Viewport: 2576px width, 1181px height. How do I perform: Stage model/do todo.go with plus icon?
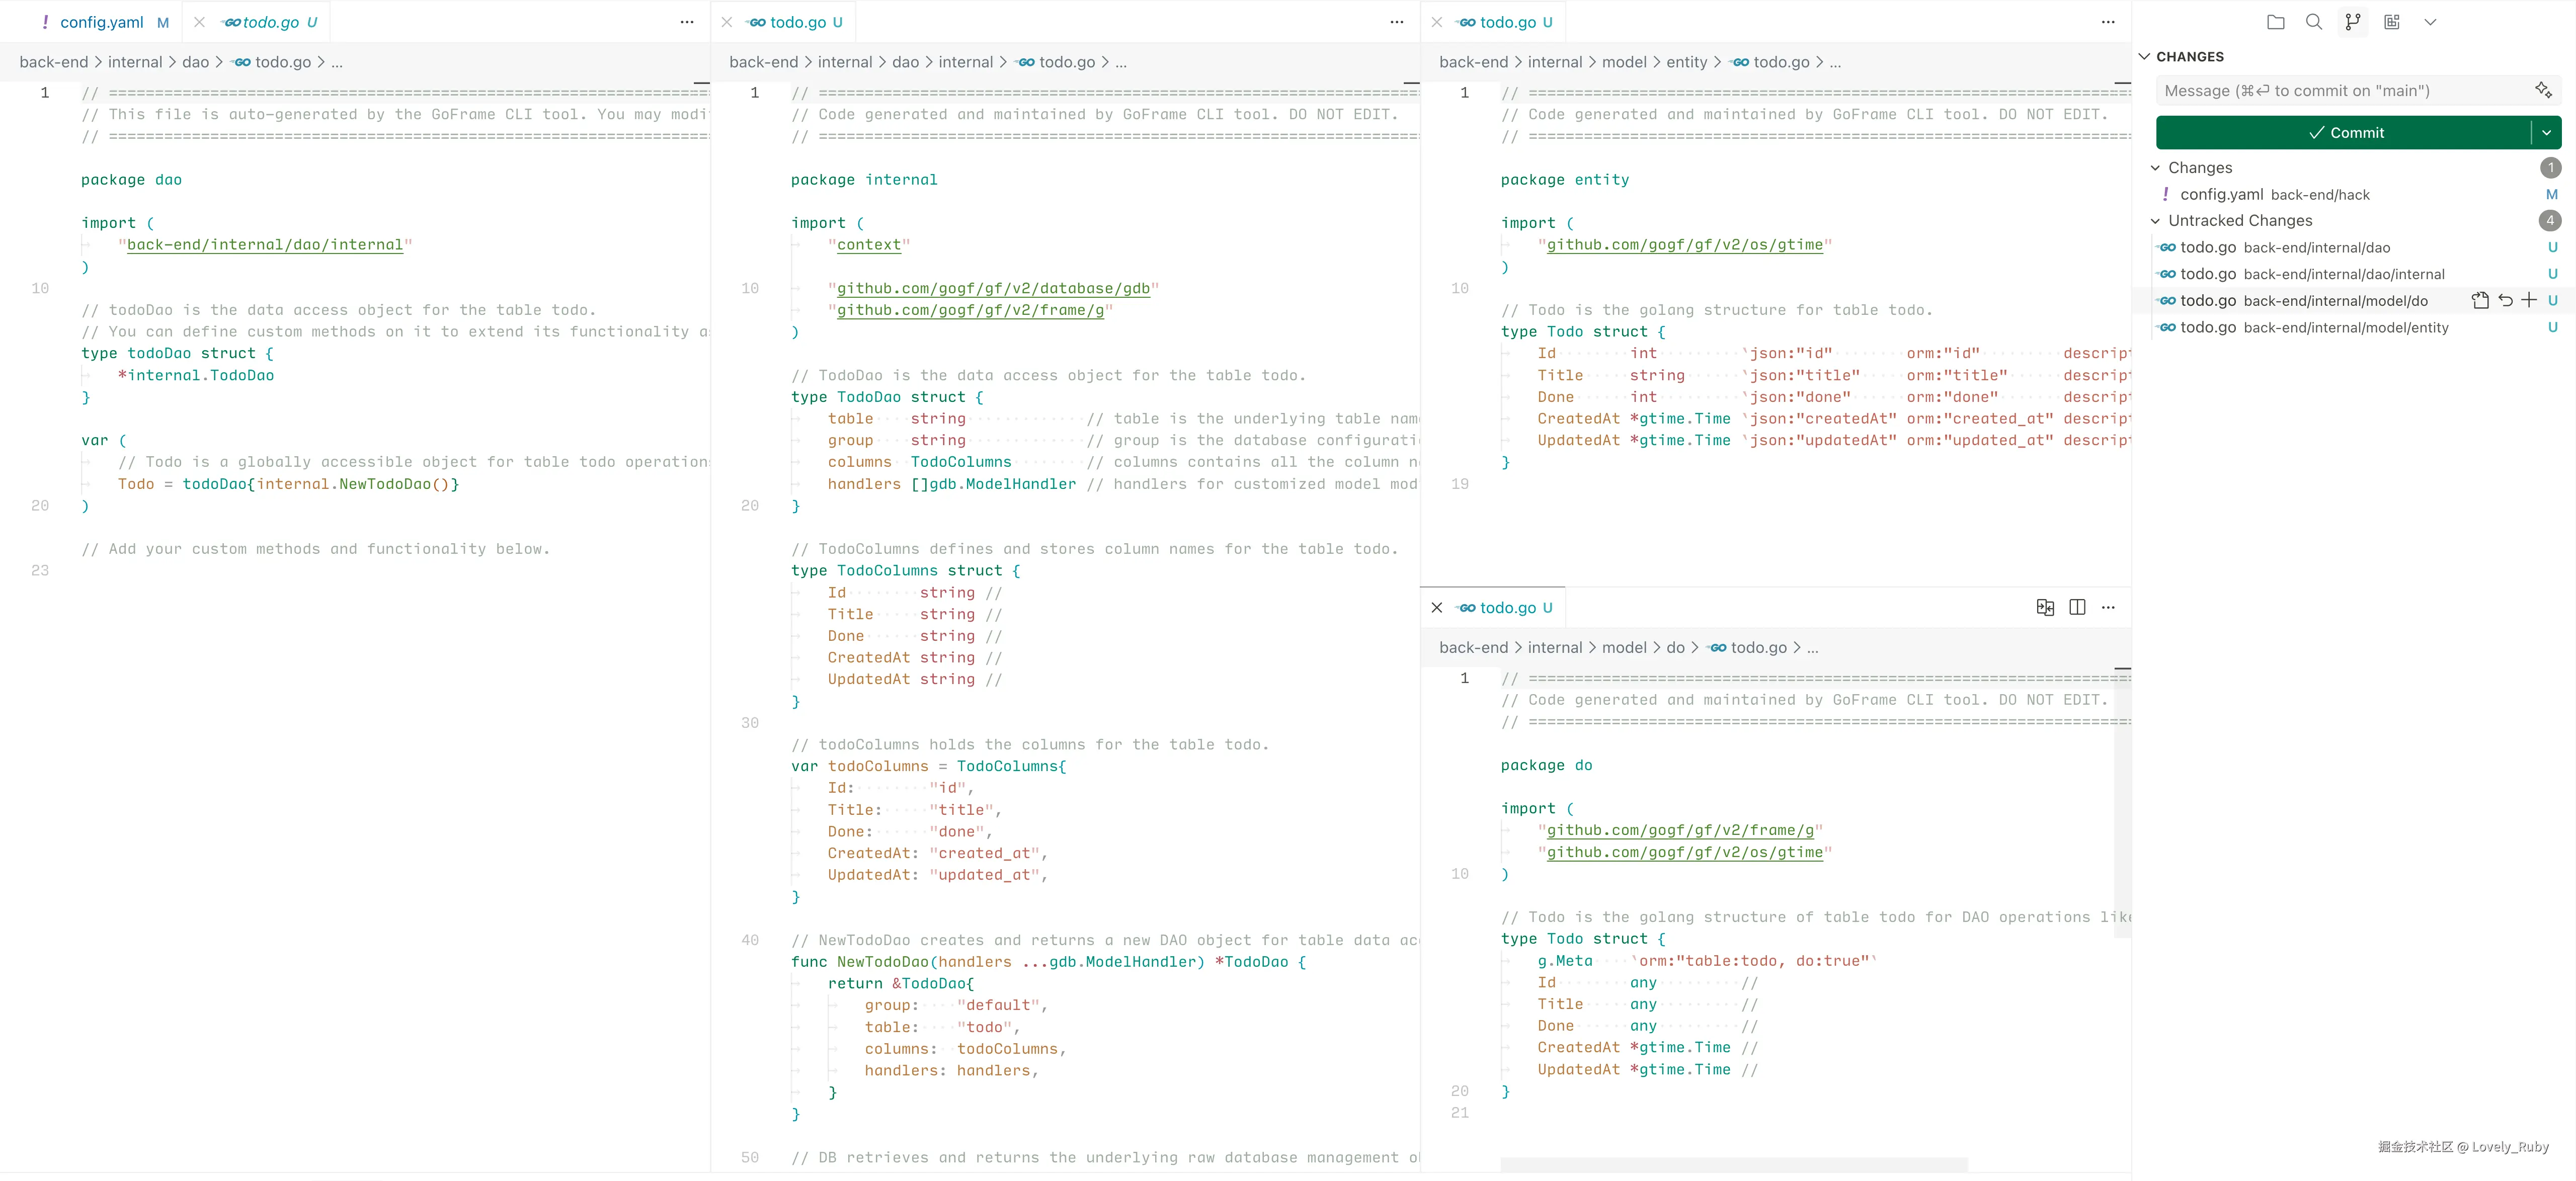(x=2528, y=300)
